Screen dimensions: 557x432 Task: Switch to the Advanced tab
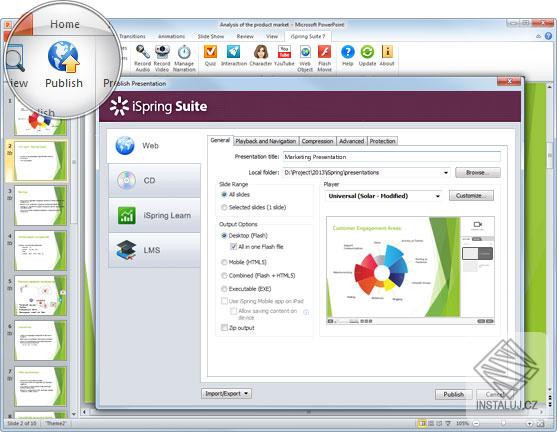click(351, 141)
